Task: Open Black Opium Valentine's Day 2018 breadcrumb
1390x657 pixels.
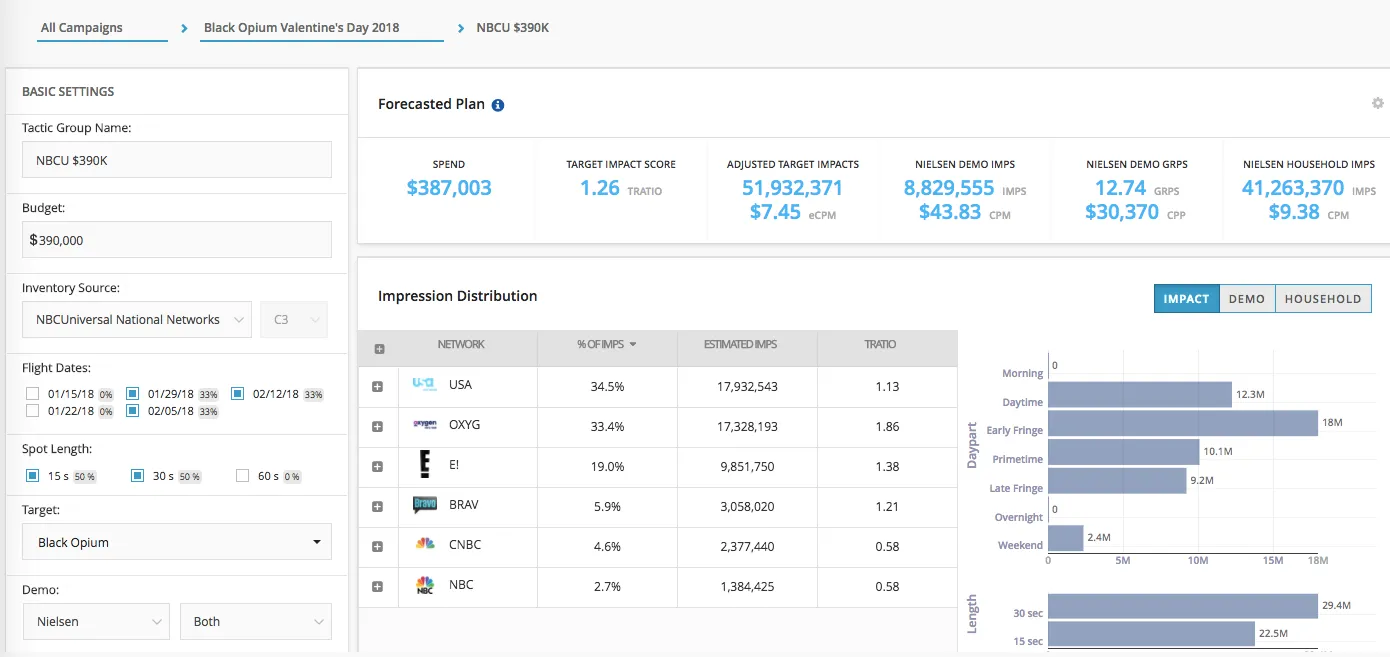Action: pos(302,28)
